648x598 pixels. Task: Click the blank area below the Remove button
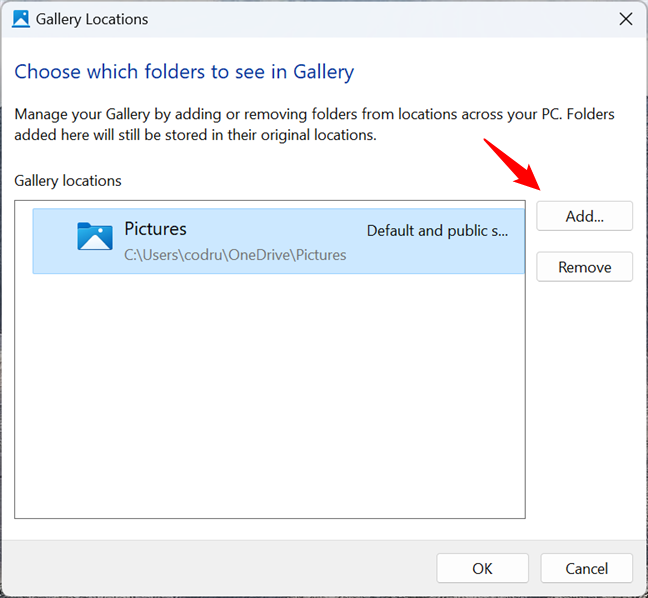pos(584,400)
